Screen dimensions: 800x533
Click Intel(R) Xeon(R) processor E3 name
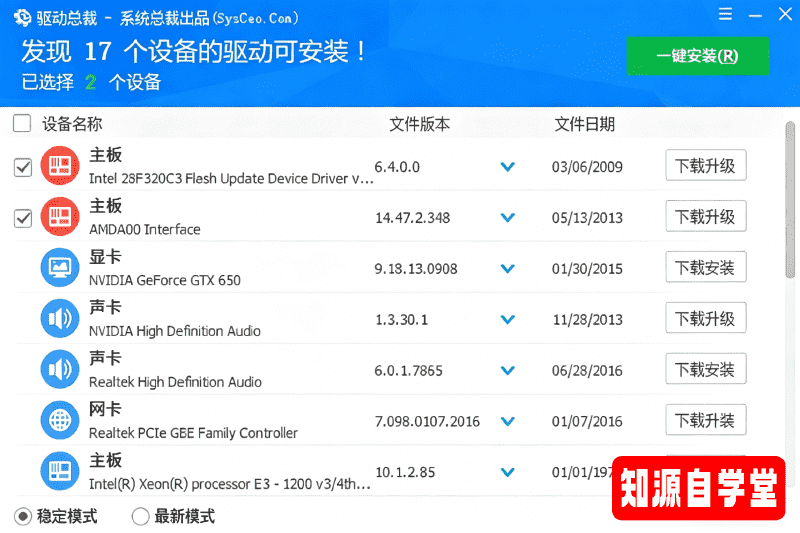[x=230, y=484]
